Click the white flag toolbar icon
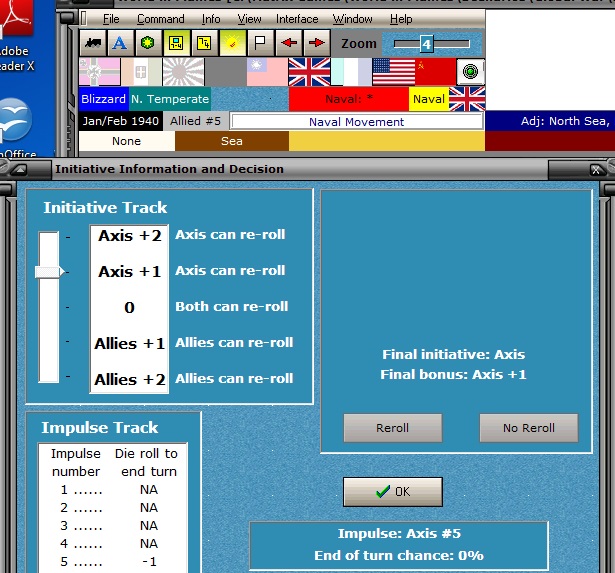This screenshot has width=615, height=573. [x=260, y=43]
